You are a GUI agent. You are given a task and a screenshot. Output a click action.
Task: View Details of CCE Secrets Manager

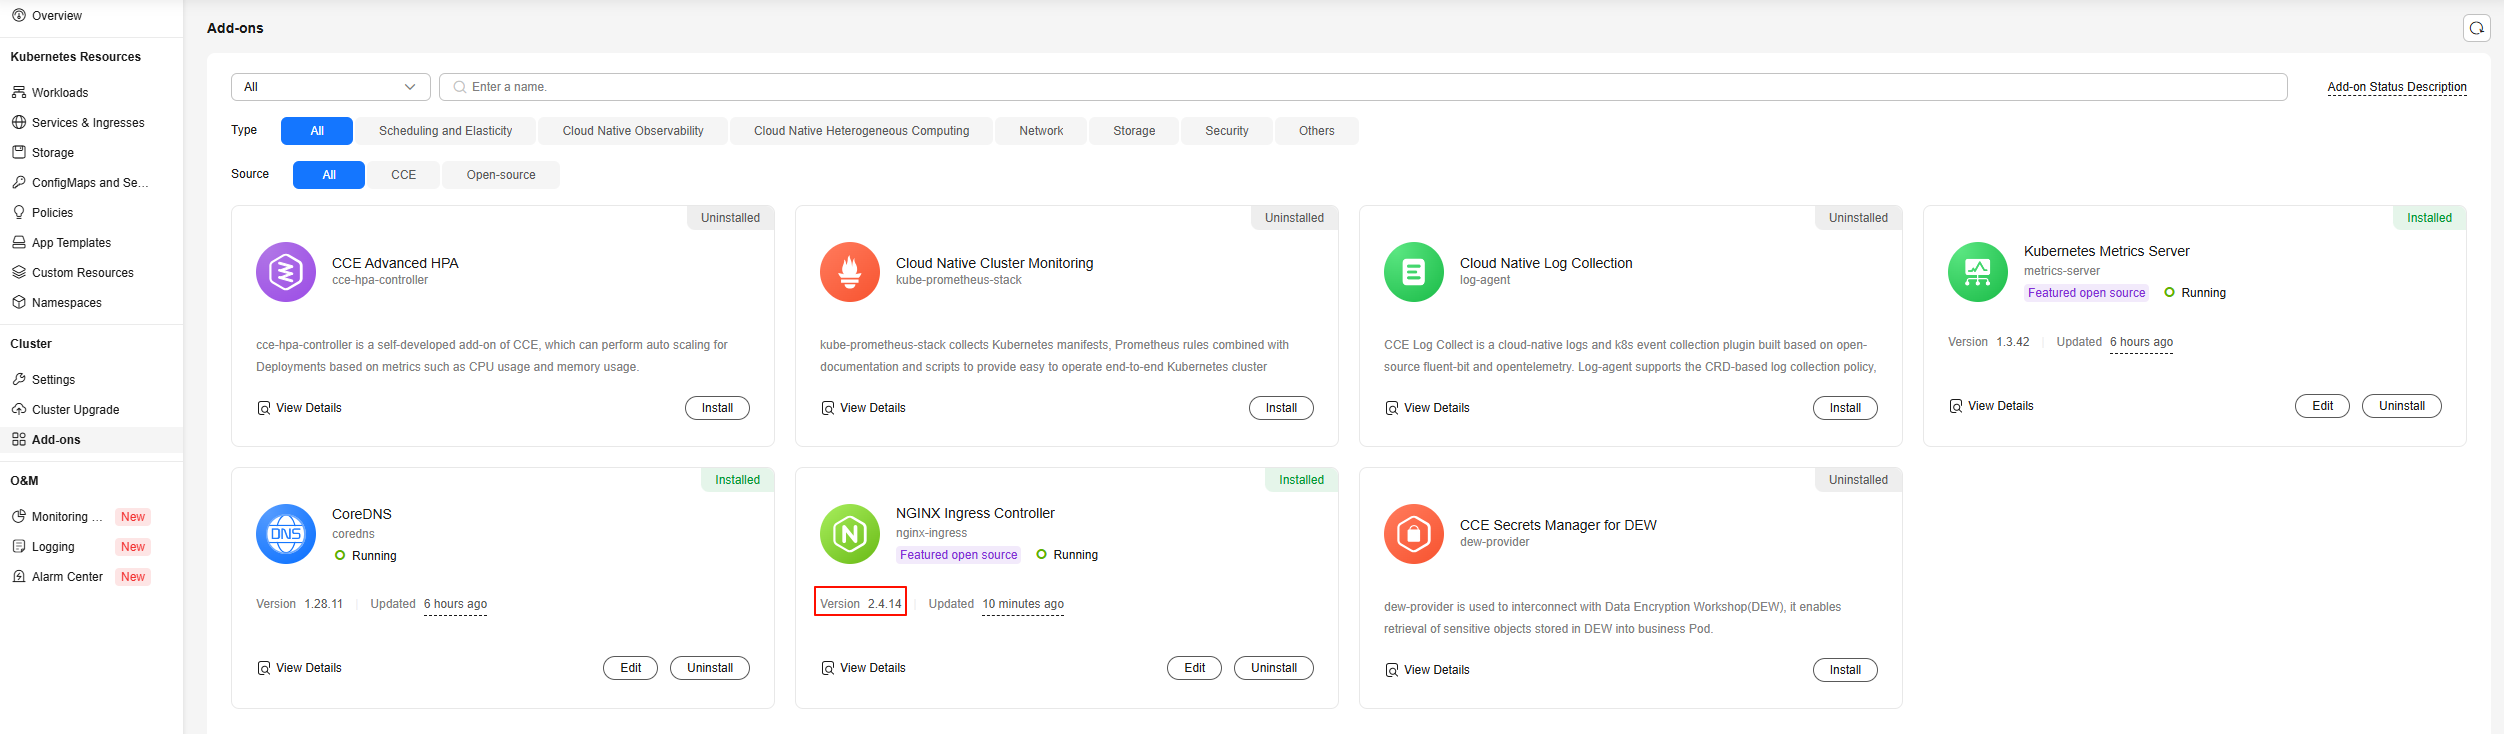[1427, 670]
